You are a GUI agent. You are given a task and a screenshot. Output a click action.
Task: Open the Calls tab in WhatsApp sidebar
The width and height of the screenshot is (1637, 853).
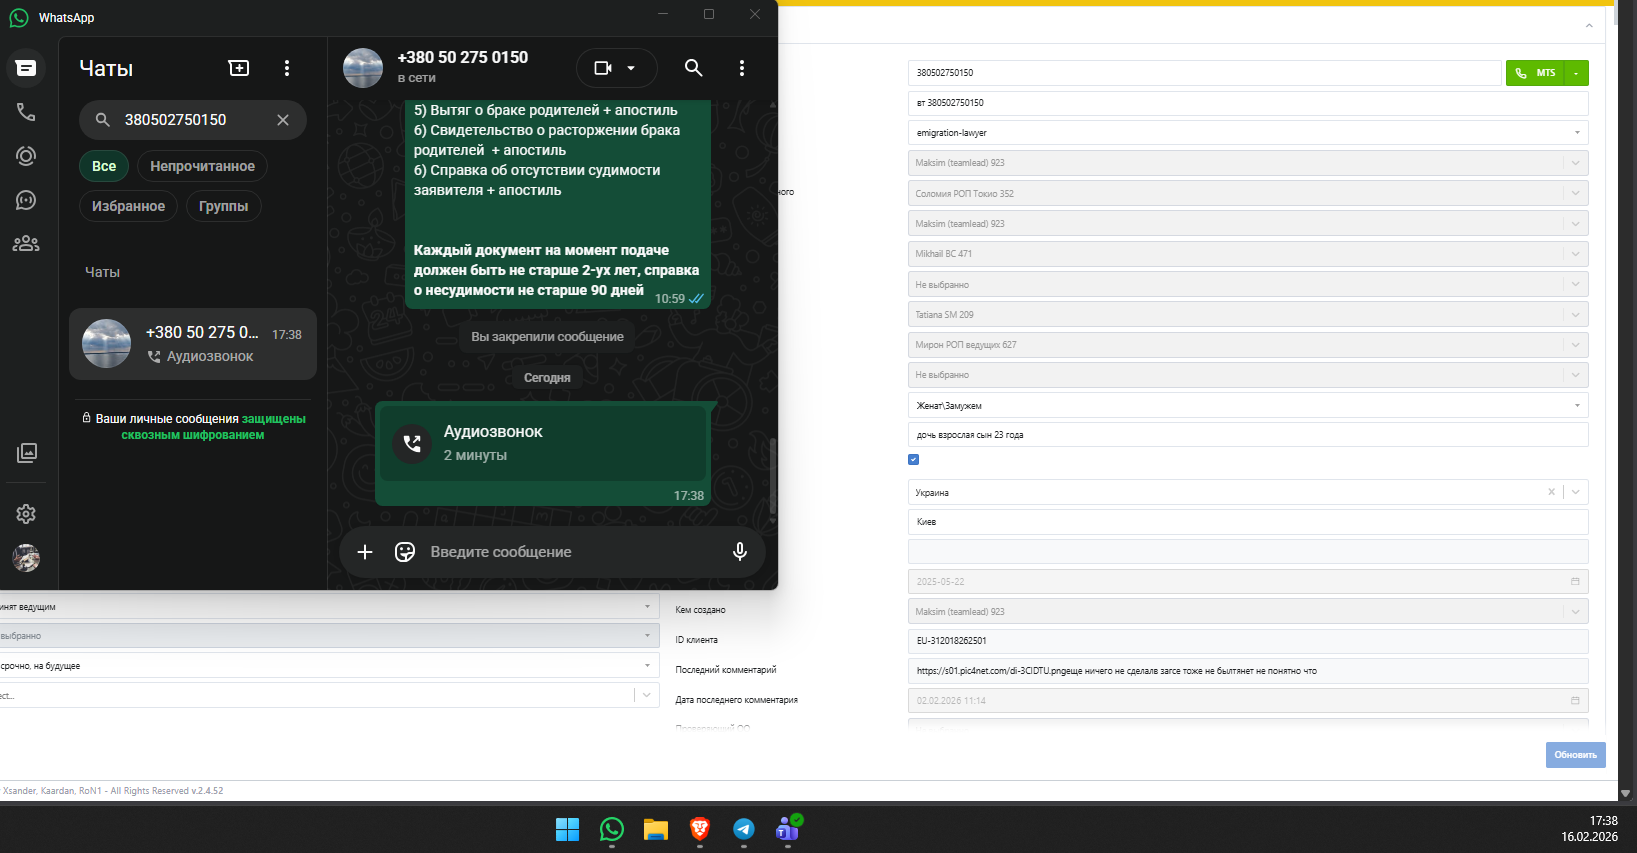click(26, 112)
